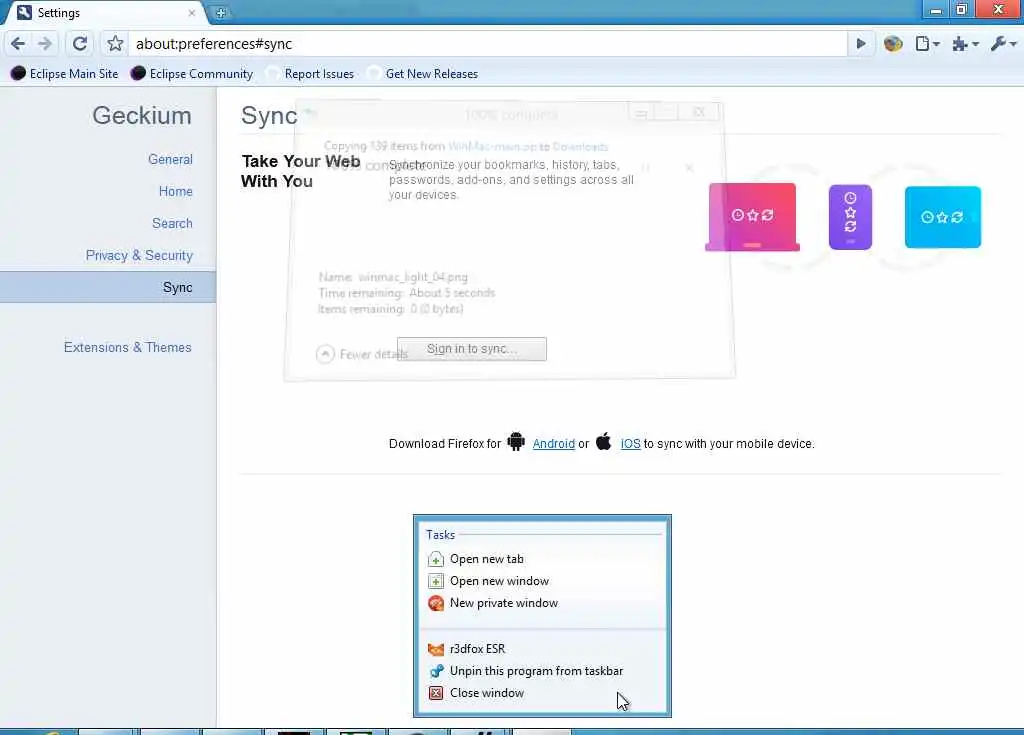Go forward using the forward arrow
1024x735 pixels.
[x=44, y=44]
